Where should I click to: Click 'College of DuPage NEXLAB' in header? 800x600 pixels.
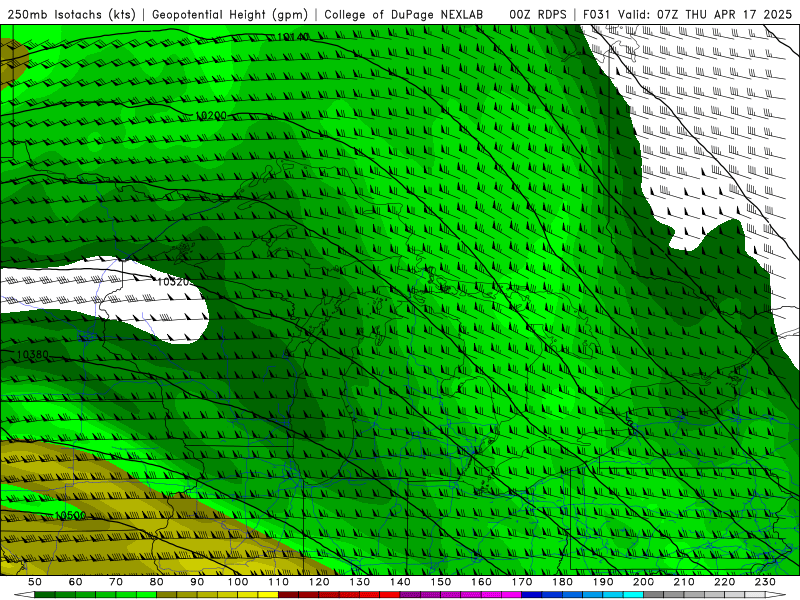coord(404,15)
